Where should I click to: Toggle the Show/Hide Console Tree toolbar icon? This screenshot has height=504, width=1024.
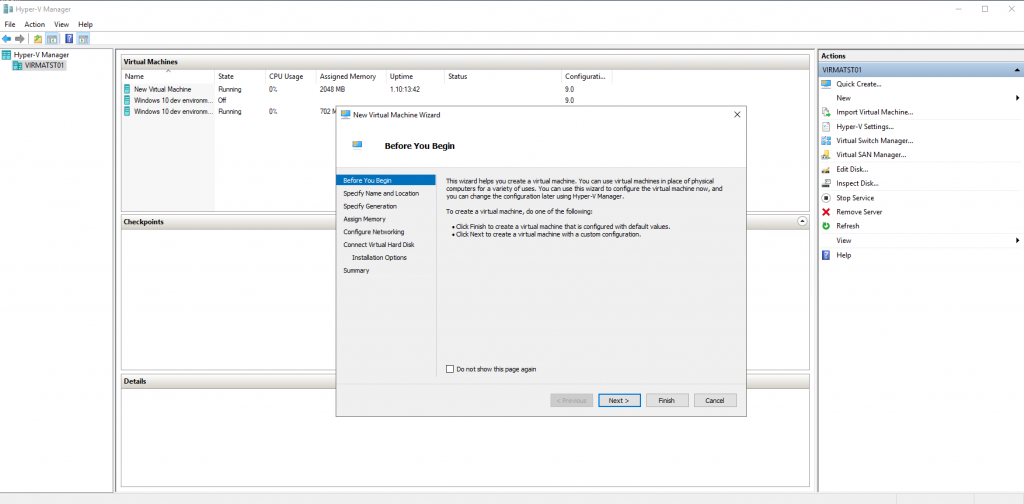[52, 39]
